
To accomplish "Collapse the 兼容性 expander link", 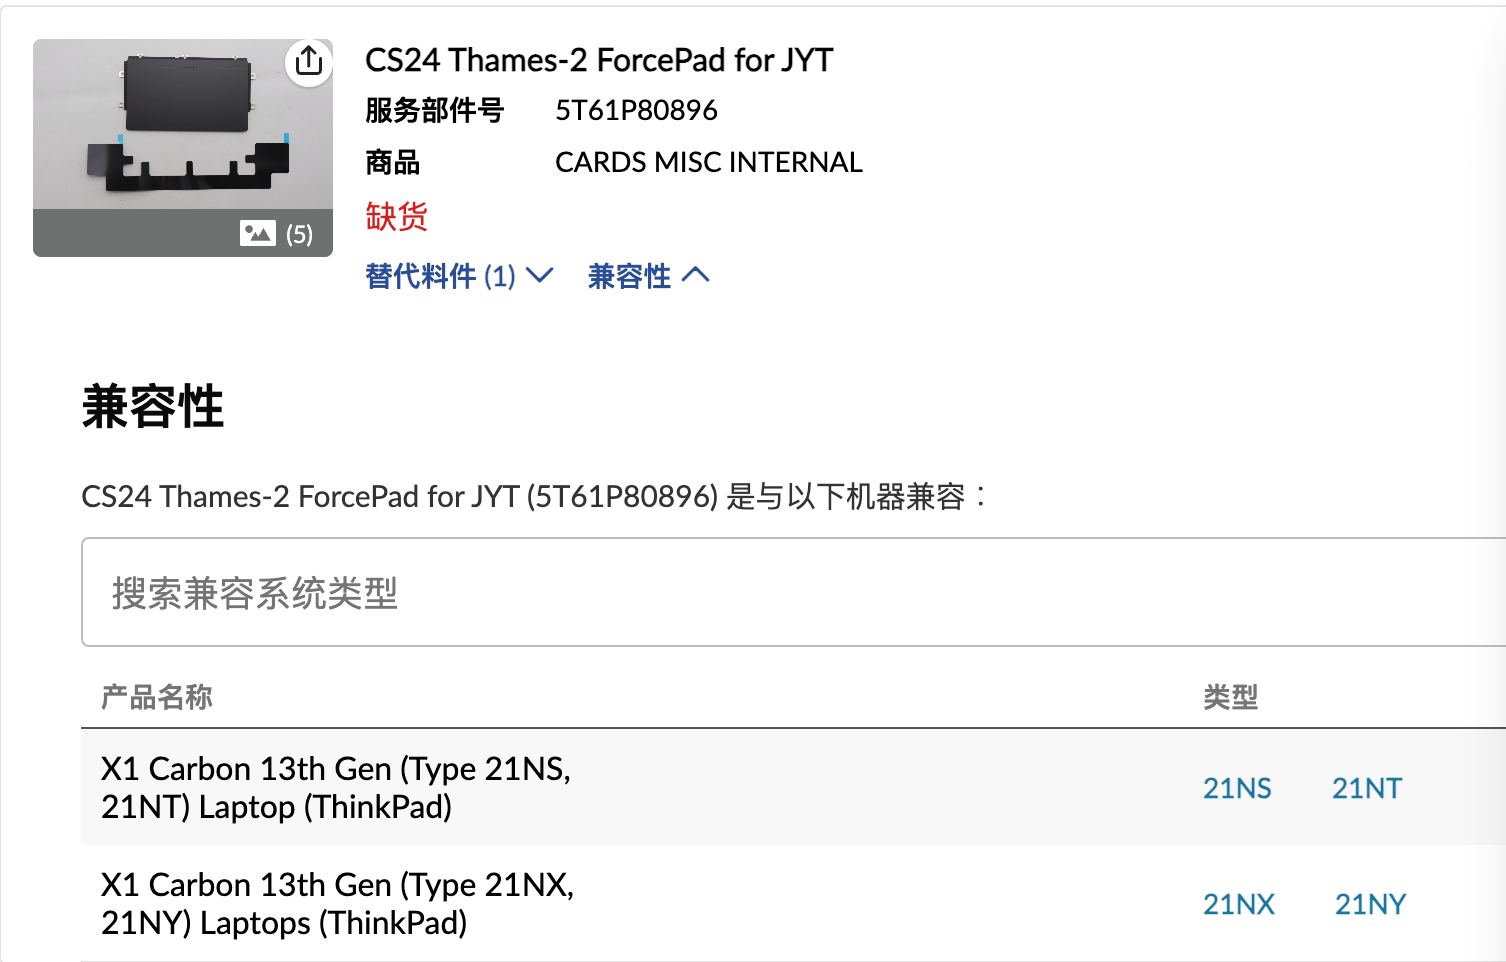I will [648, 276].
